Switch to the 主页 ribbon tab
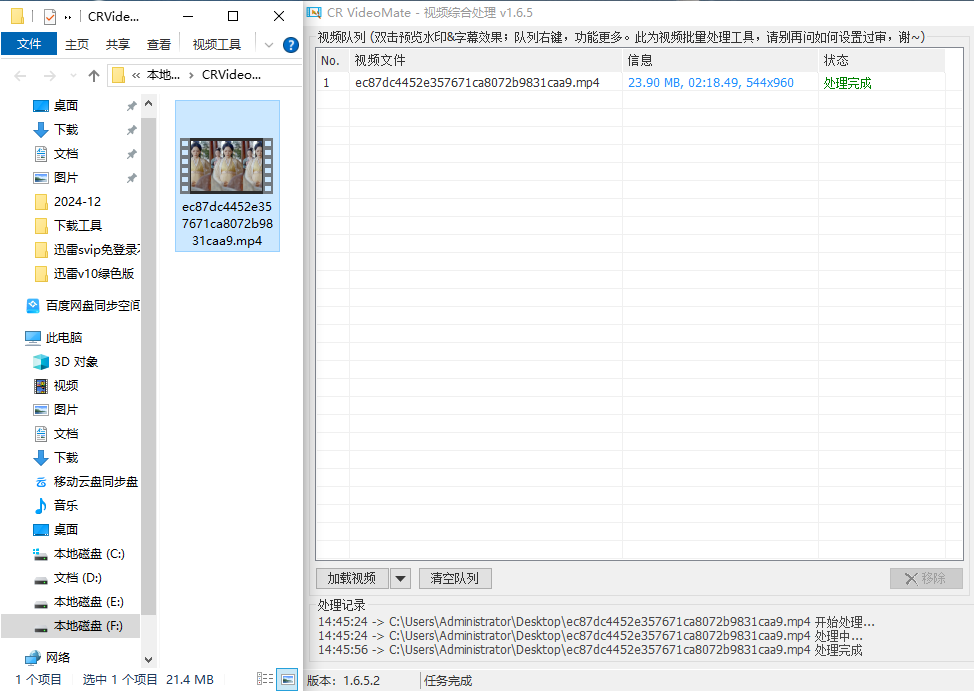 point(77,44)
